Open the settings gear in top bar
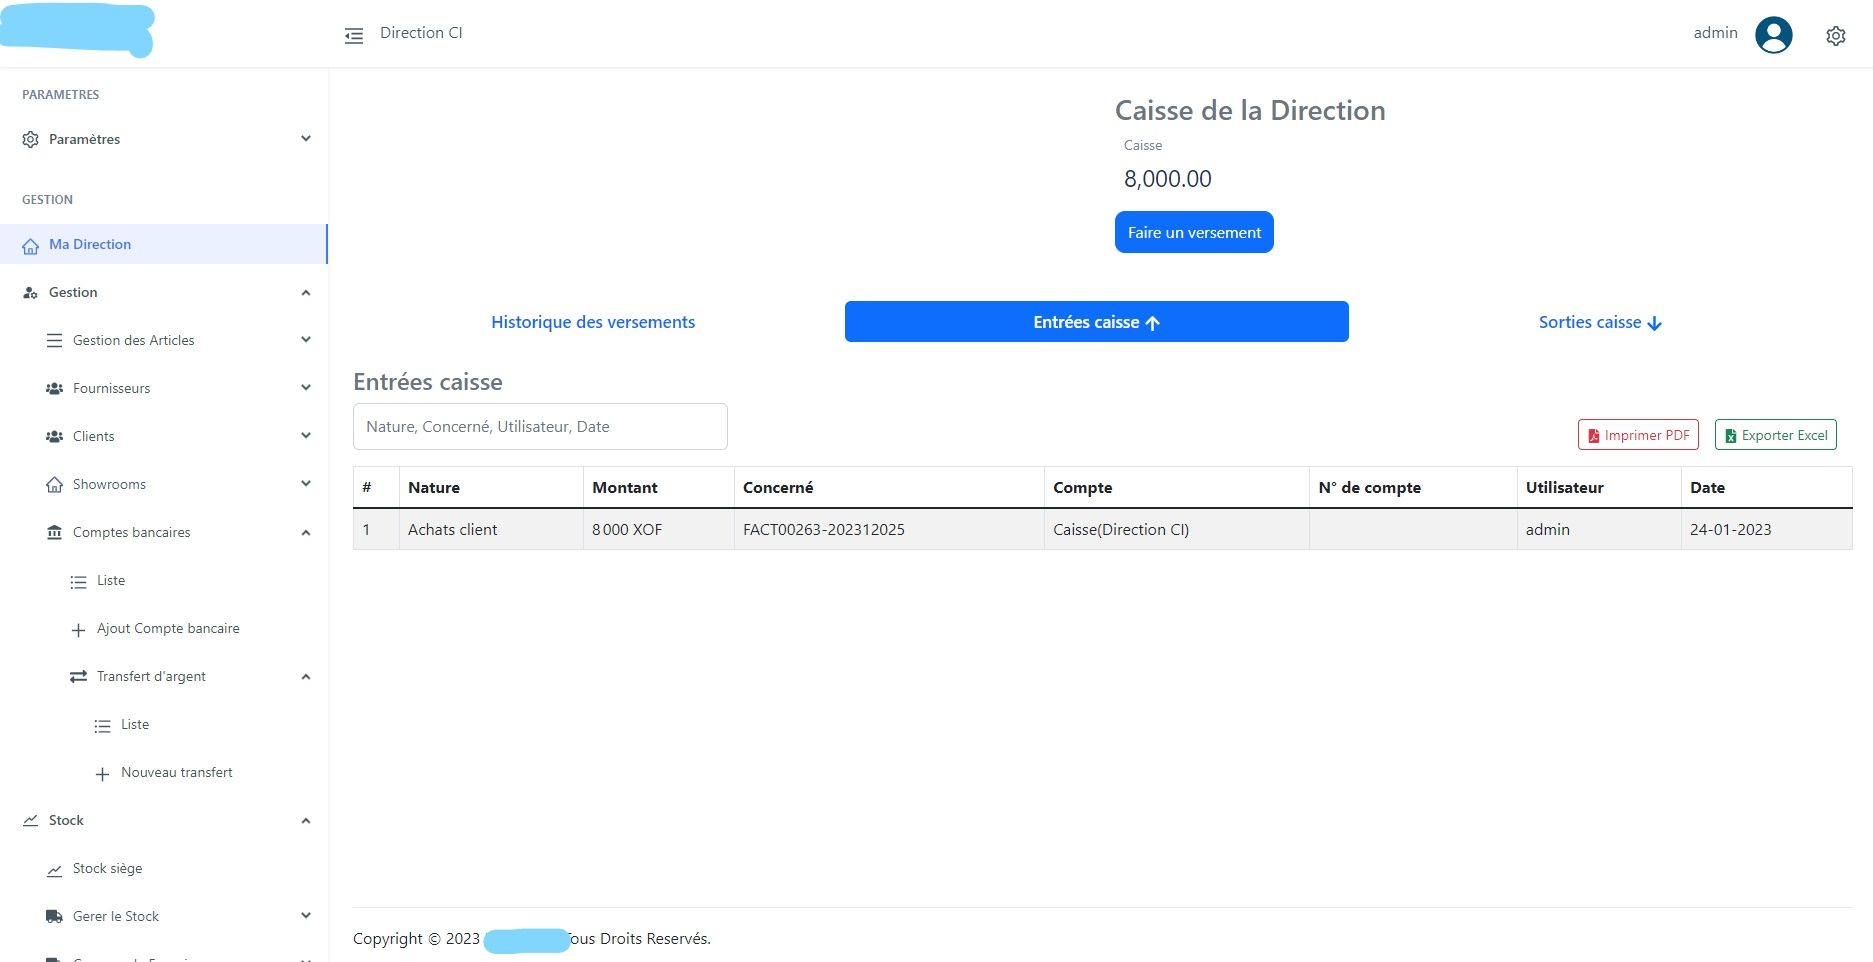The width and height of the screenshot is (1873, 962). pyautogui.click(x=1836, y=35)
